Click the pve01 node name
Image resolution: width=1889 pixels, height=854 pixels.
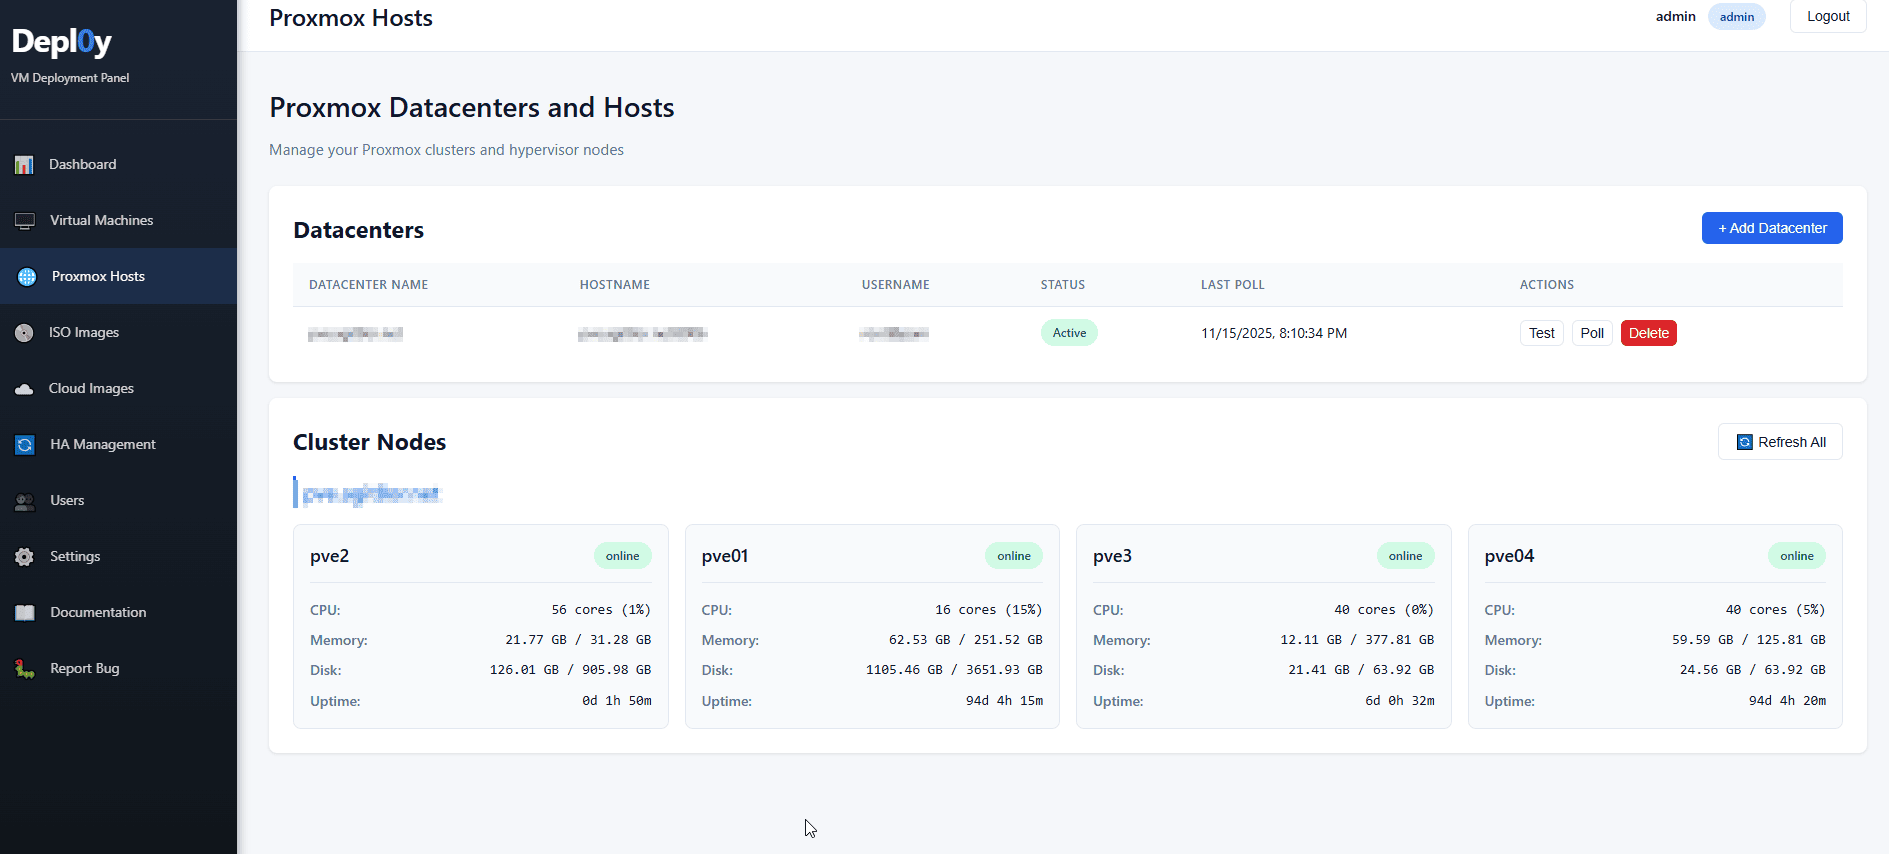[725, 556]
